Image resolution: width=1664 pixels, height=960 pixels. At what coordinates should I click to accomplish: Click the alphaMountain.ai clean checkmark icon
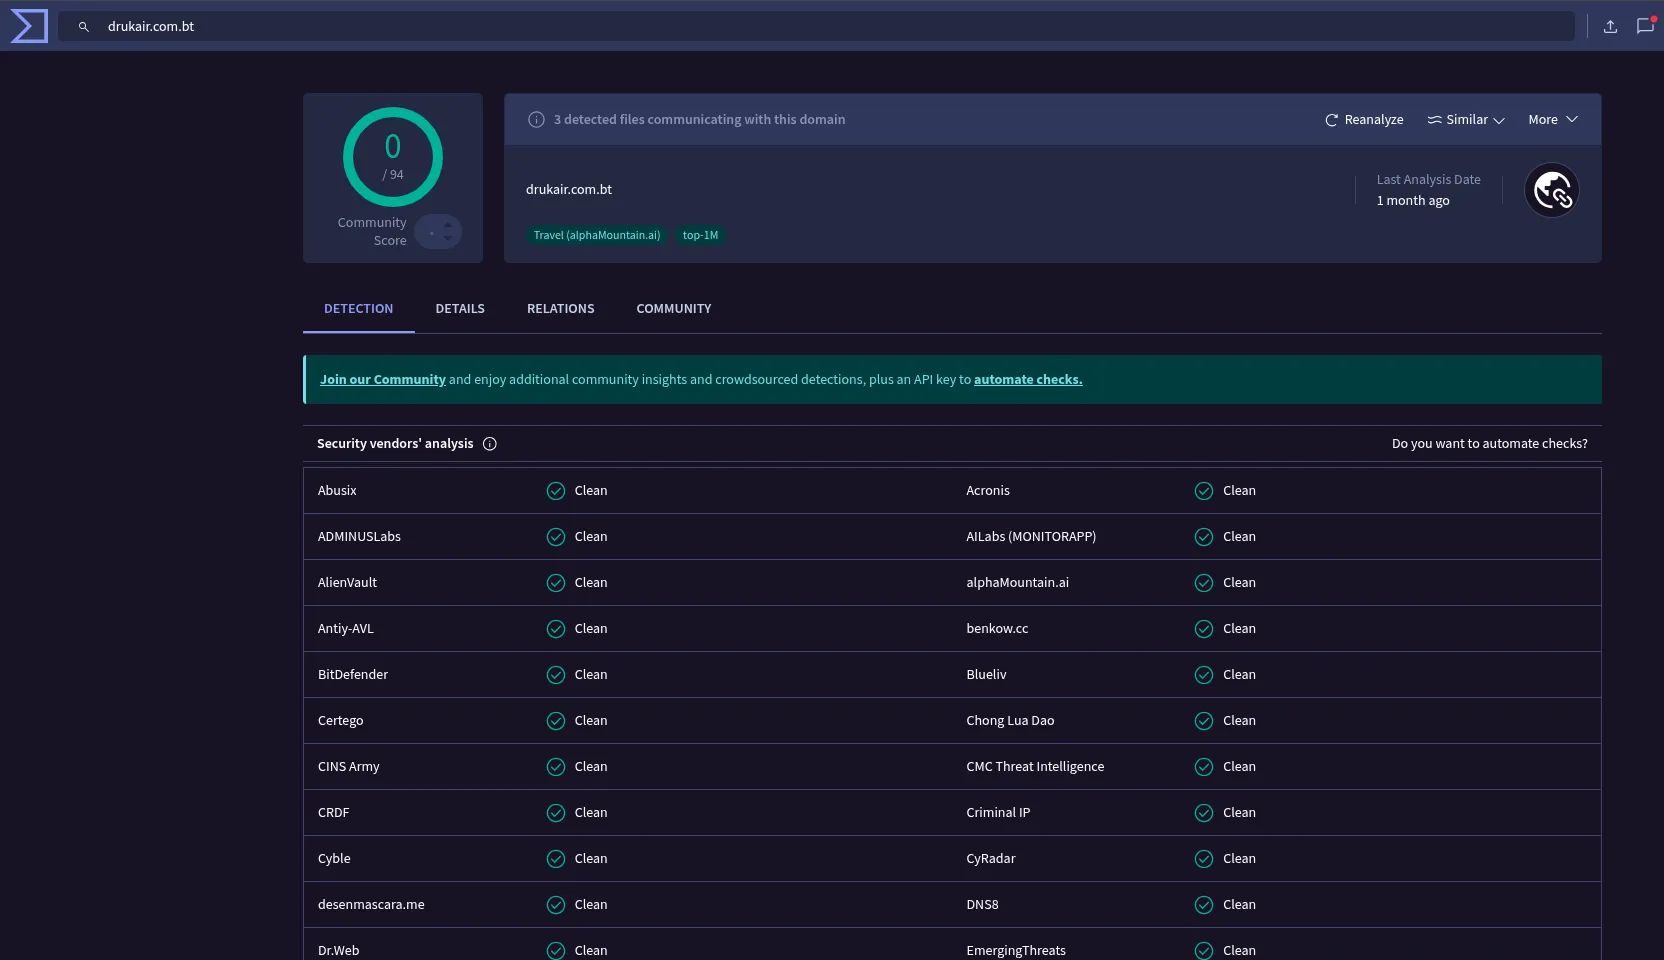point(1204,583)
